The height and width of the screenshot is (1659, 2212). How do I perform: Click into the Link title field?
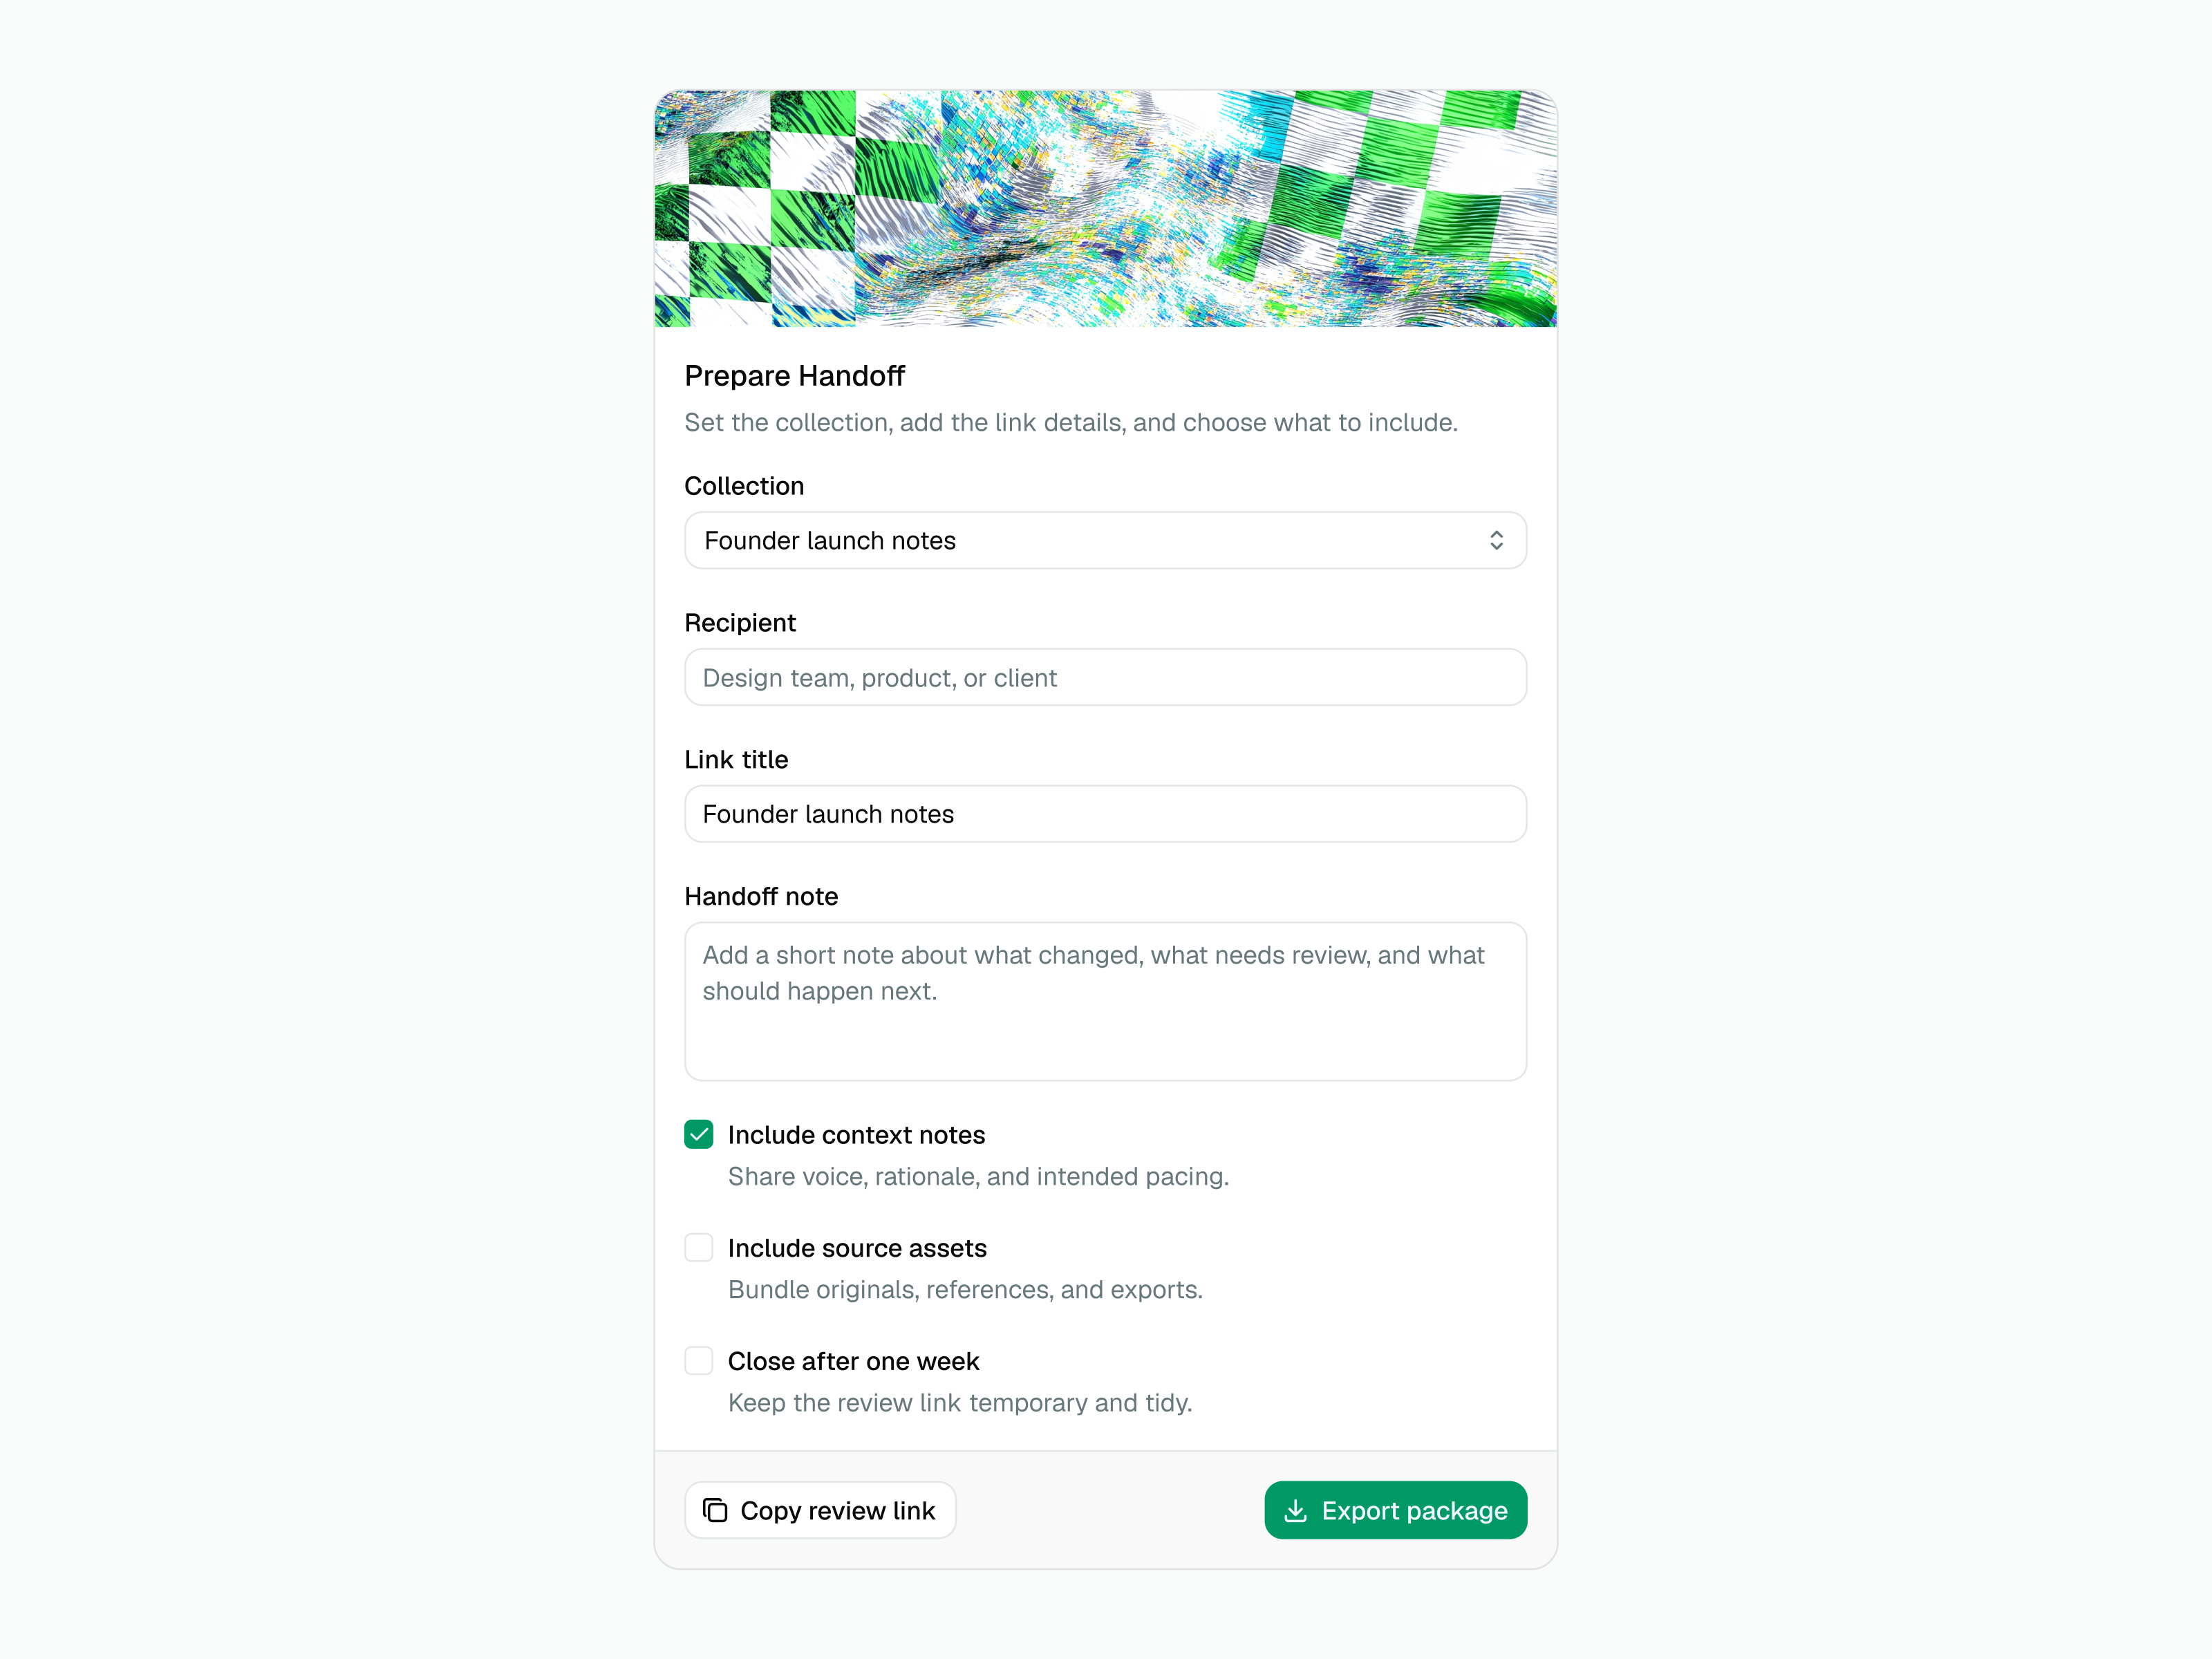click(1105, 814)
